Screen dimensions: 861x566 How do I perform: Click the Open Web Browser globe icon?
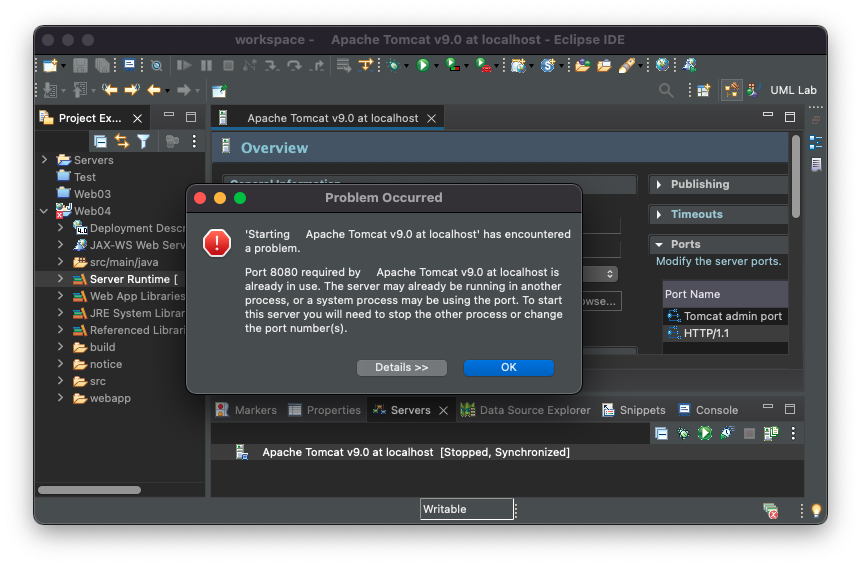(662, 65)
